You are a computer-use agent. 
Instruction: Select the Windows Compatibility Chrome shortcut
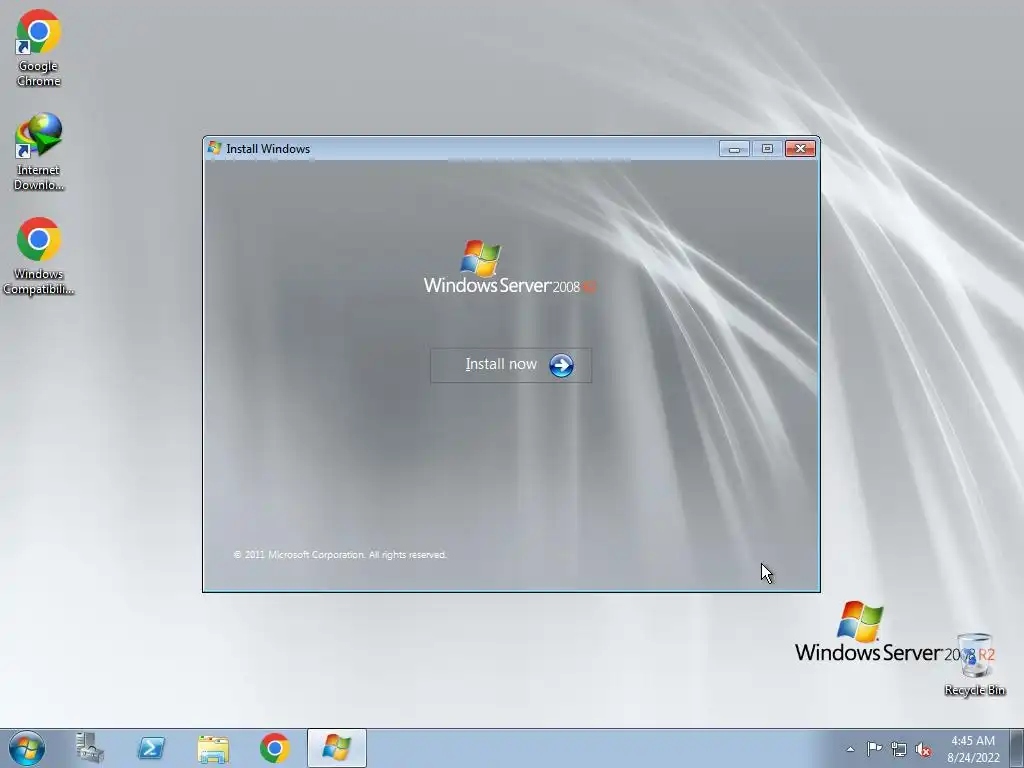pyautogui.click(x=39, y=256)
